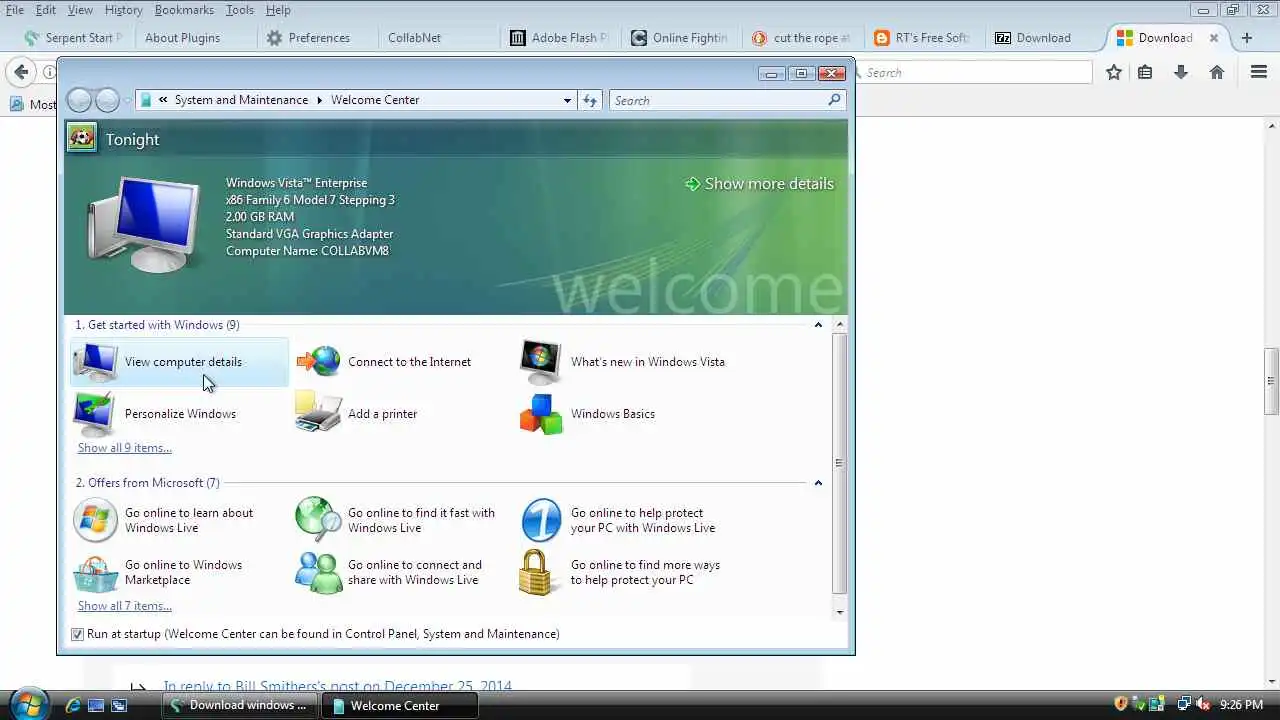
Task: Click Firefox back button
Action: pos(21,72)
